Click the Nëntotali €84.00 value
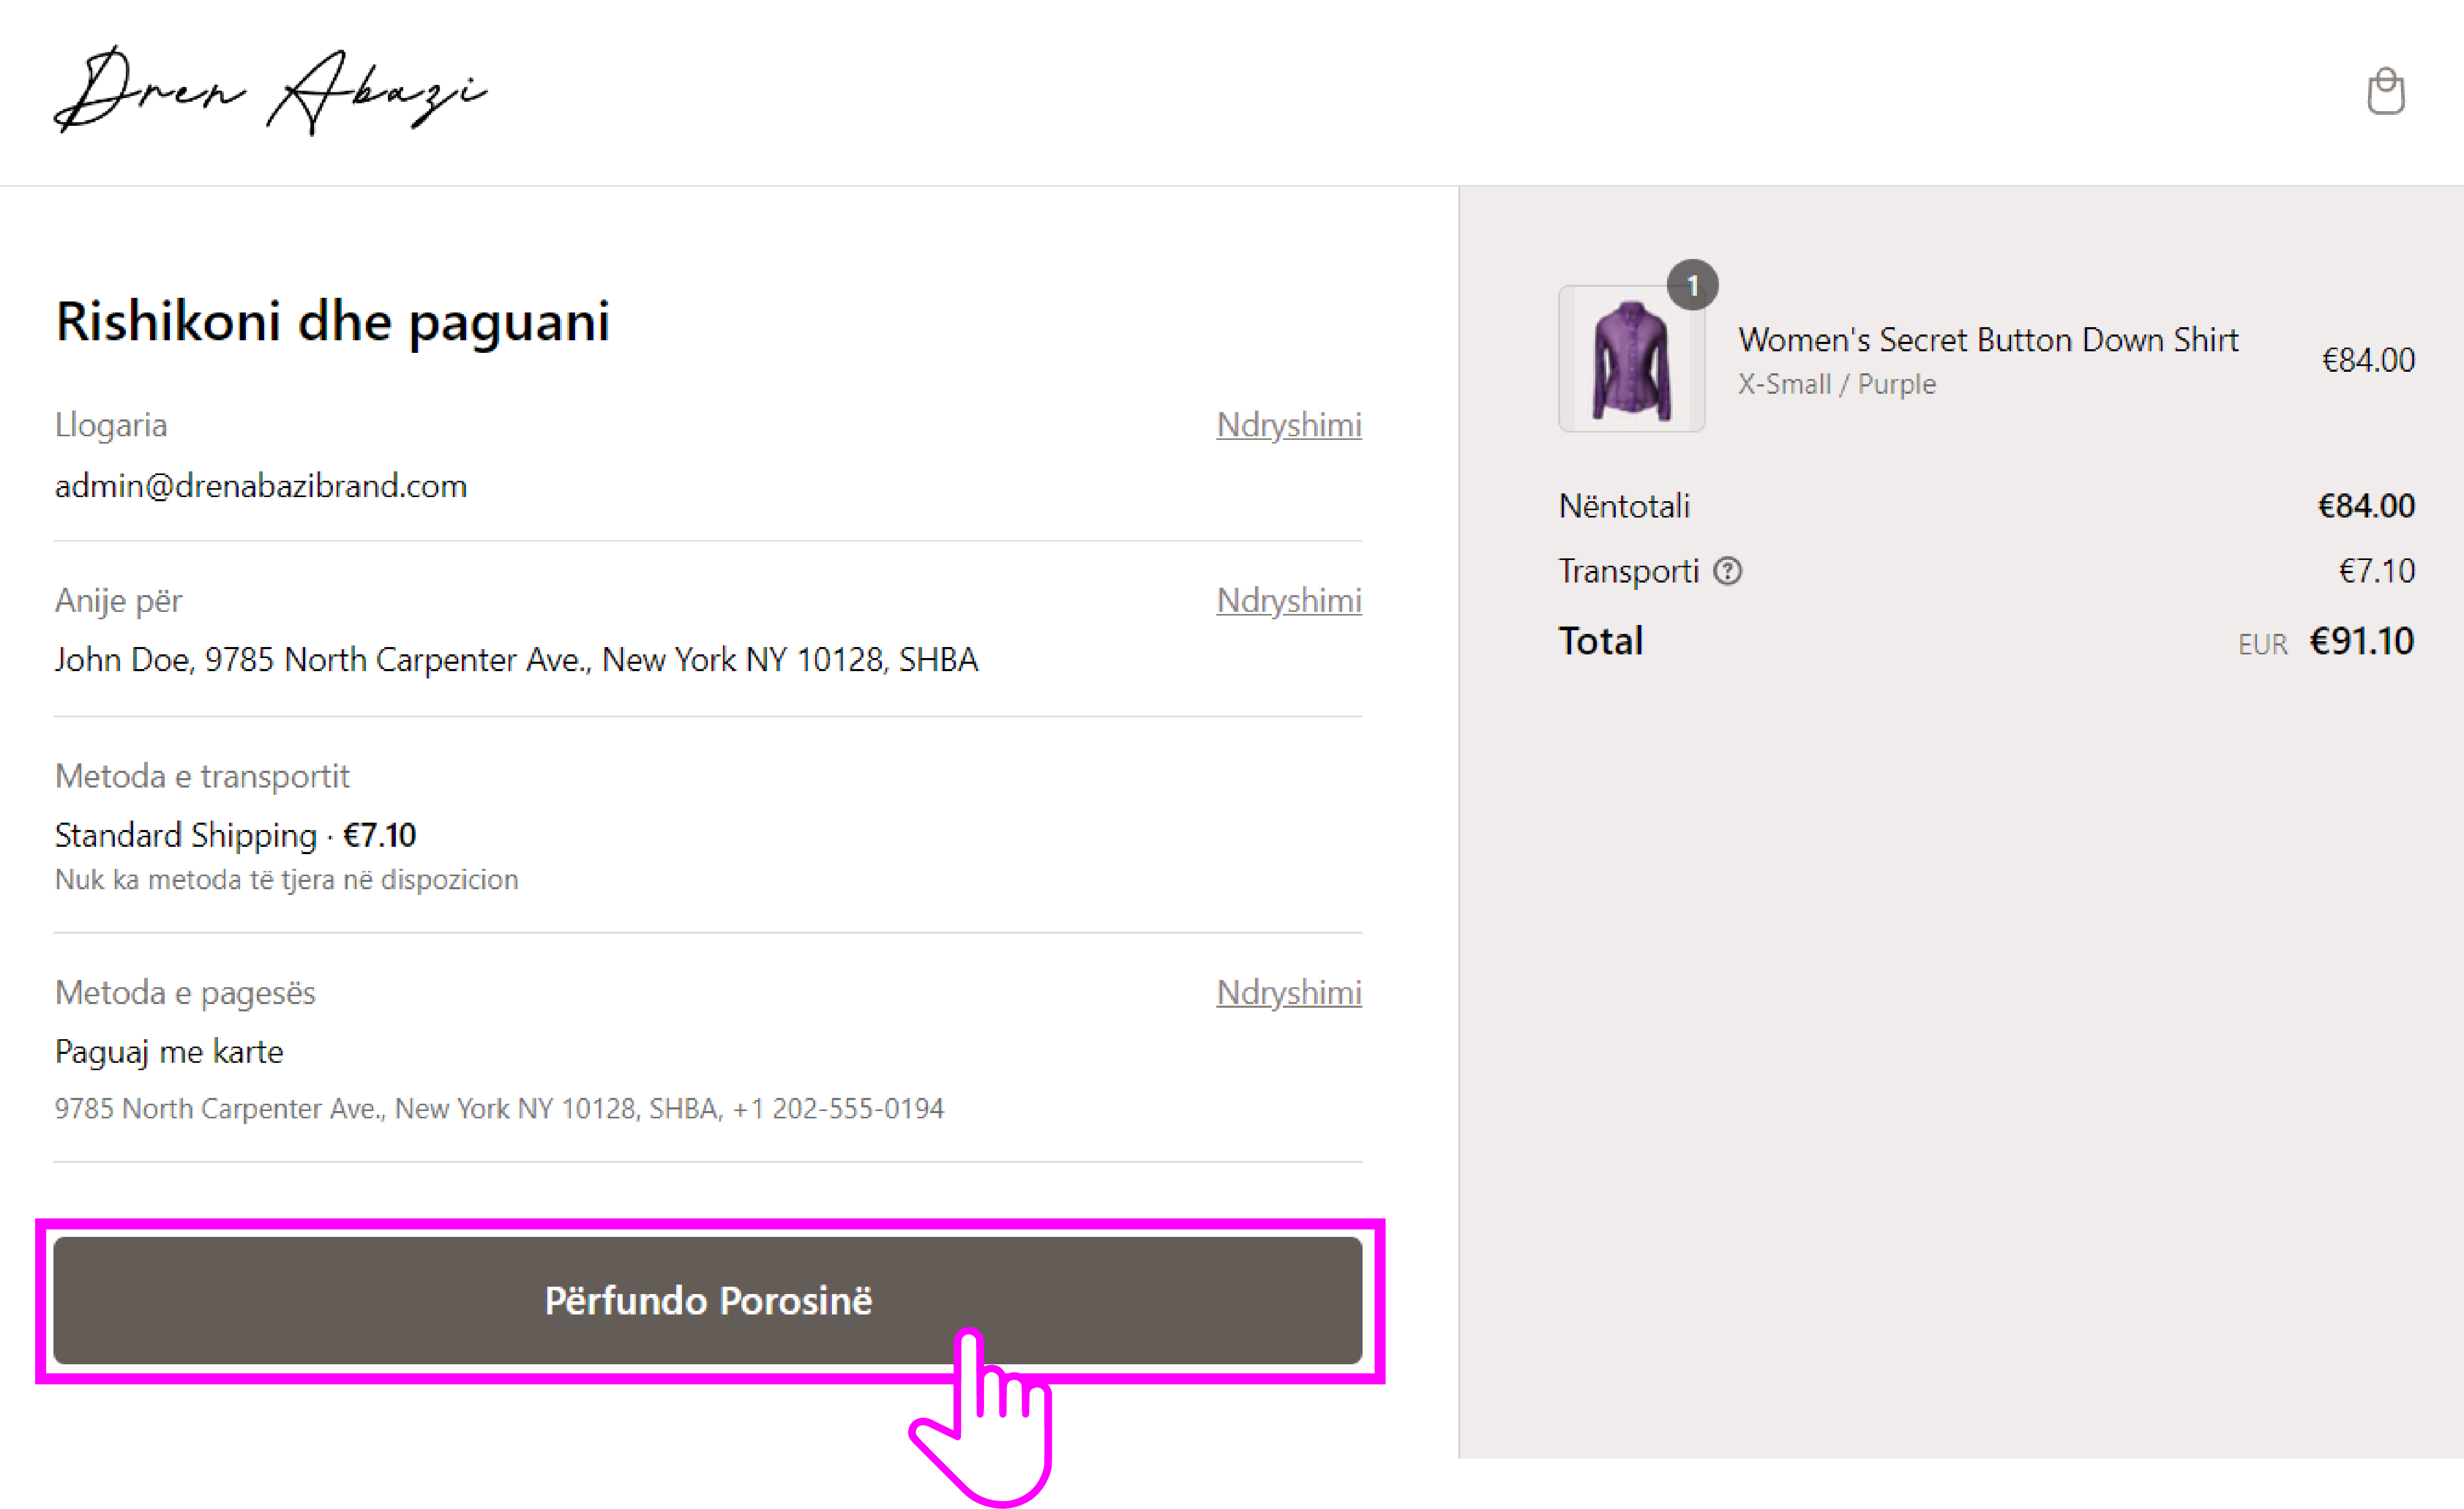This screenshot has width=2464, height=1509. click(2365, 506)
